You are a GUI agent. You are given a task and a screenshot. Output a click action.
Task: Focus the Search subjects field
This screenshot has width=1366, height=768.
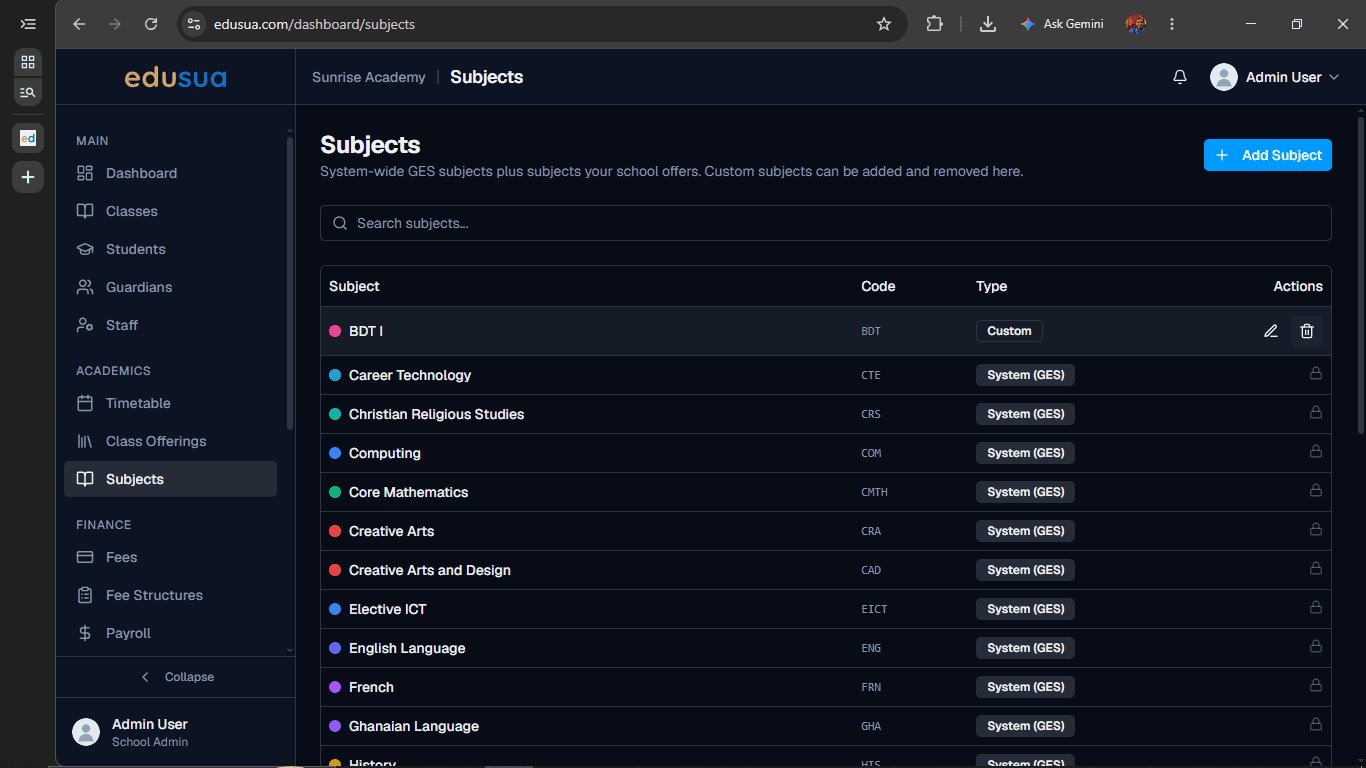(826, 223)
